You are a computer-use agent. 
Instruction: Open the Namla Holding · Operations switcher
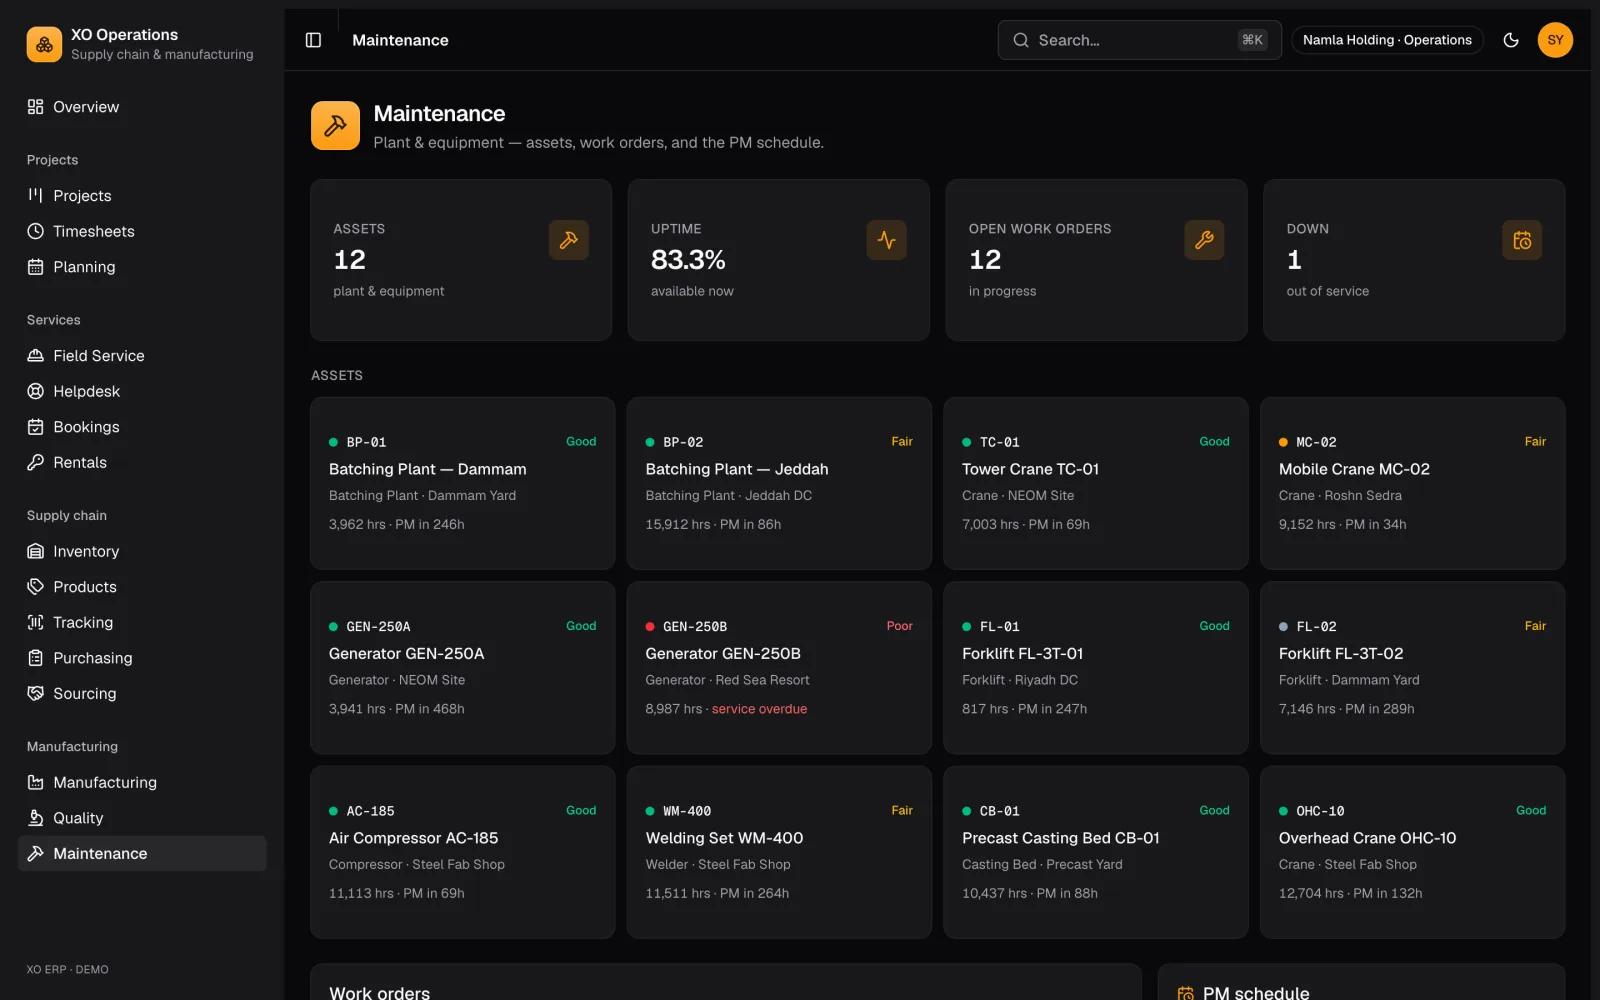[1387, 40]
